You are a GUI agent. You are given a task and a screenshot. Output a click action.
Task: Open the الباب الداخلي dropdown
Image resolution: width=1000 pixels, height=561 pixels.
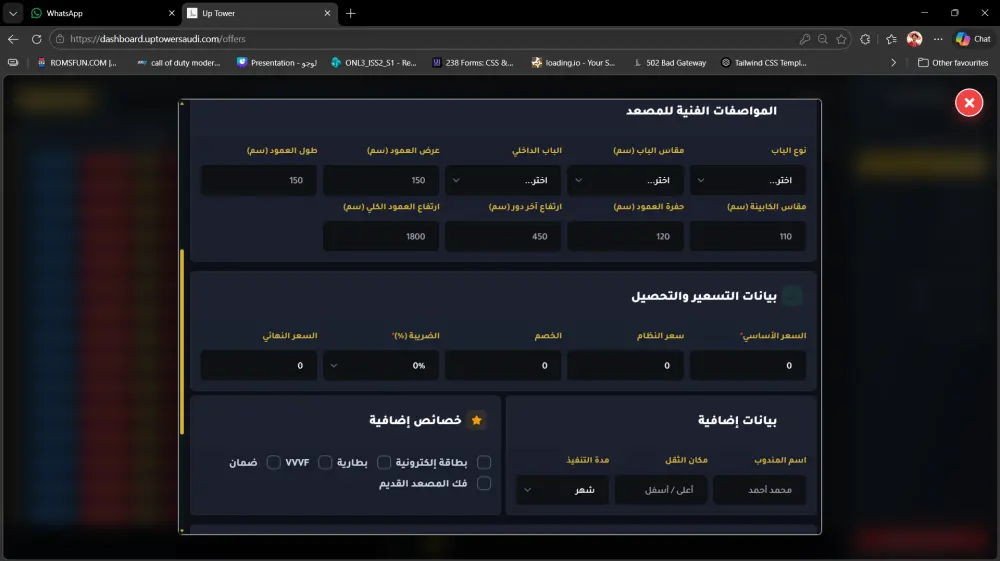503,180
